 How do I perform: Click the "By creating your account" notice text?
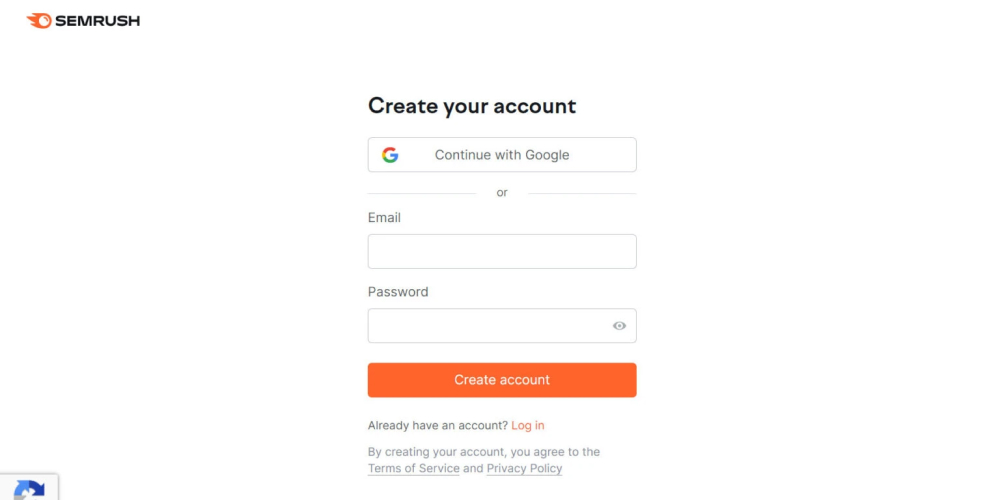coord(484,452)
